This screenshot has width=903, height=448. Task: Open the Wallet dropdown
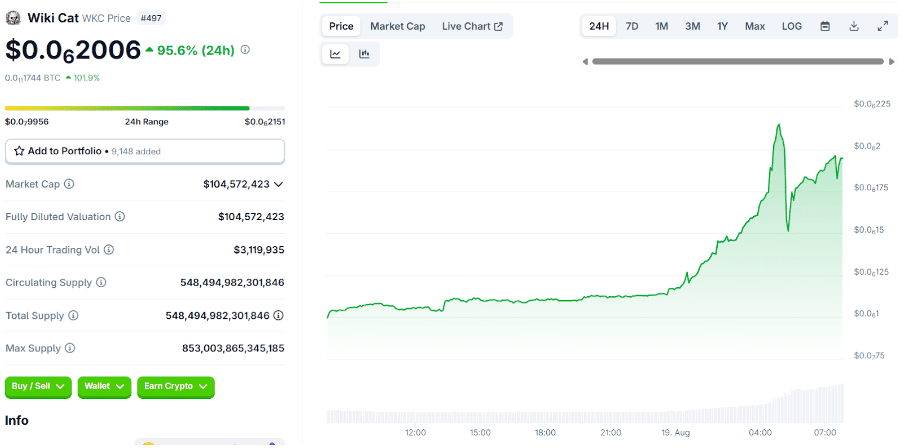click(x=104, y=386)
